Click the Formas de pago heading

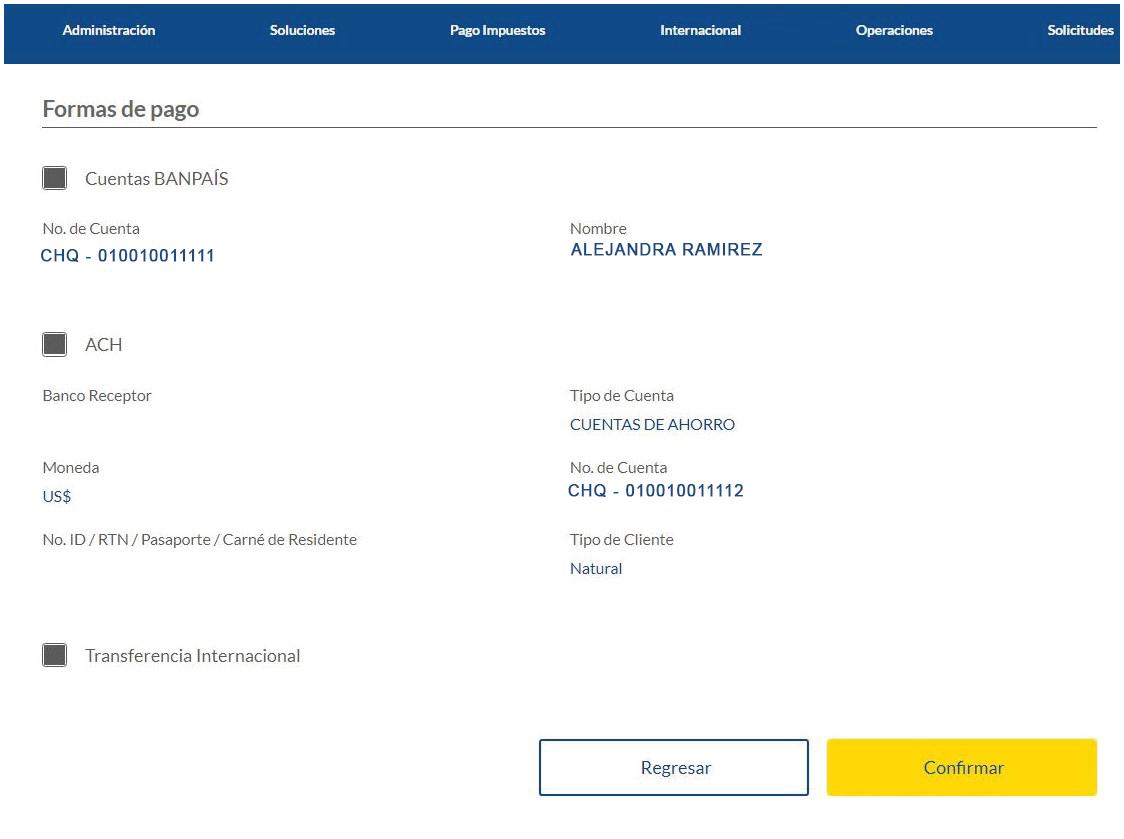121,109
